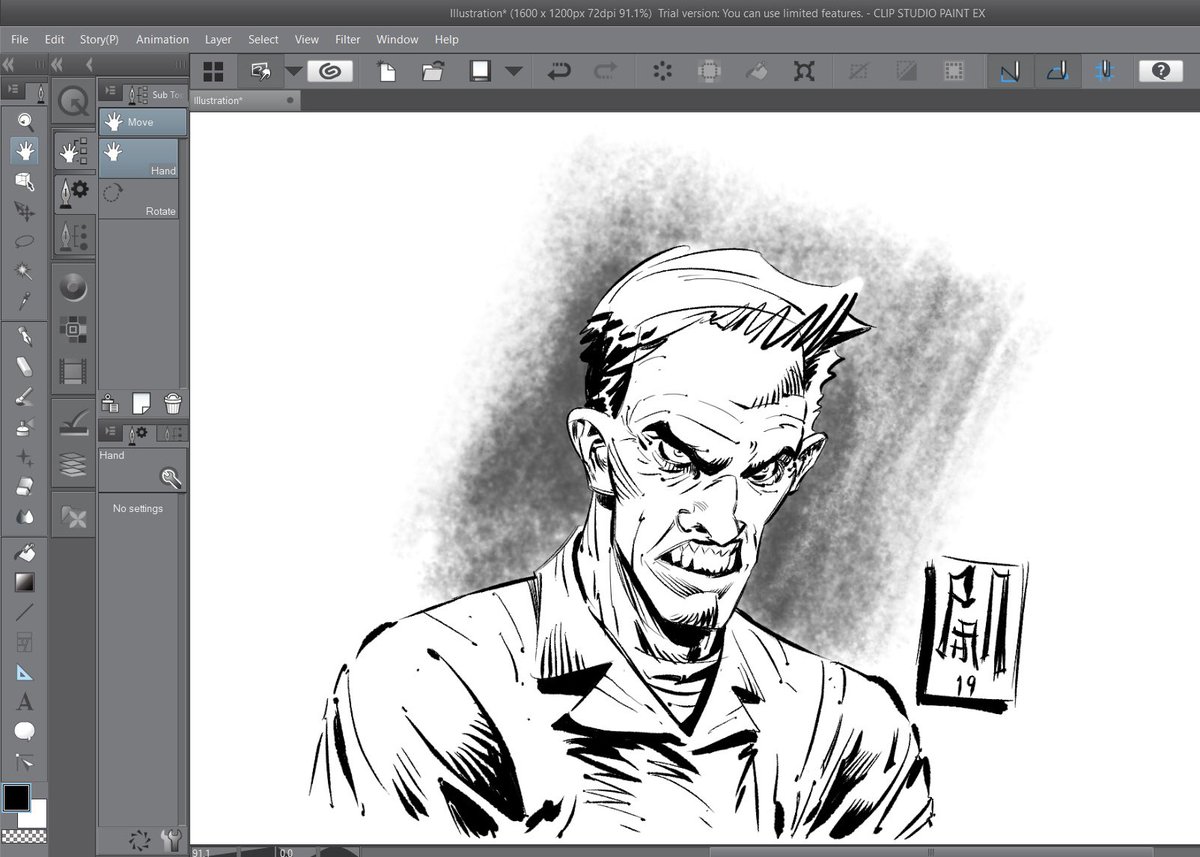Click the Scale/Rotate transform icon

804,71
